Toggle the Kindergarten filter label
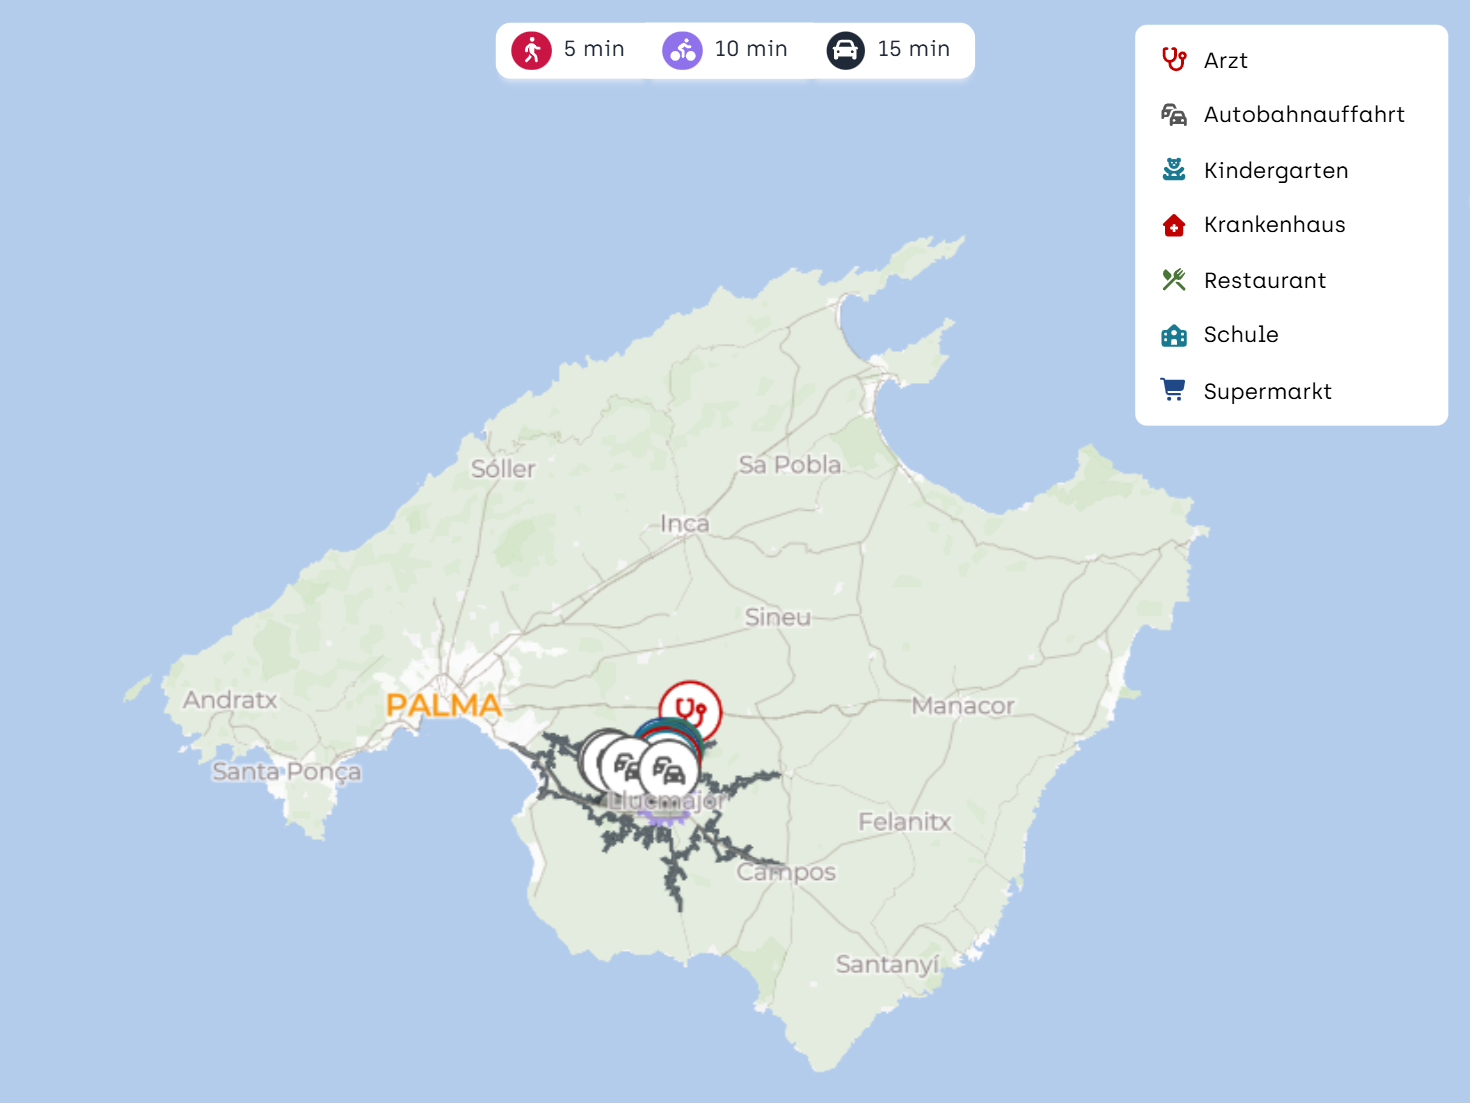This screenshot has width=1470, height=1103. [x=1275, y=171]
